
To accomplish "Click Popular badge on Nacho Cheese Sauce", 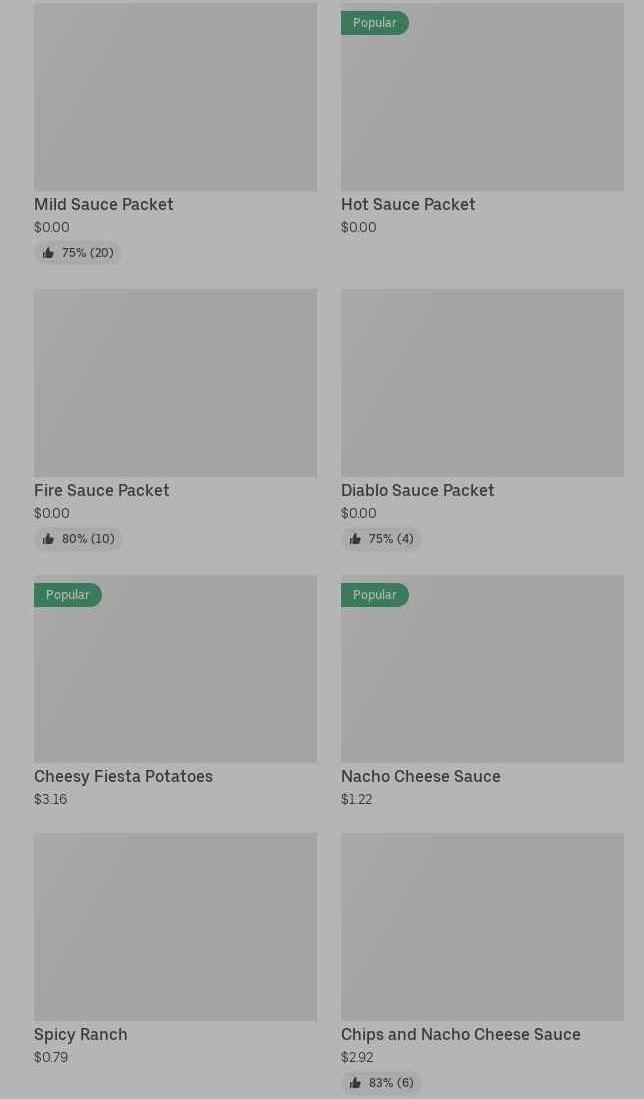I will pyautogui.click(x=374, y=595).
